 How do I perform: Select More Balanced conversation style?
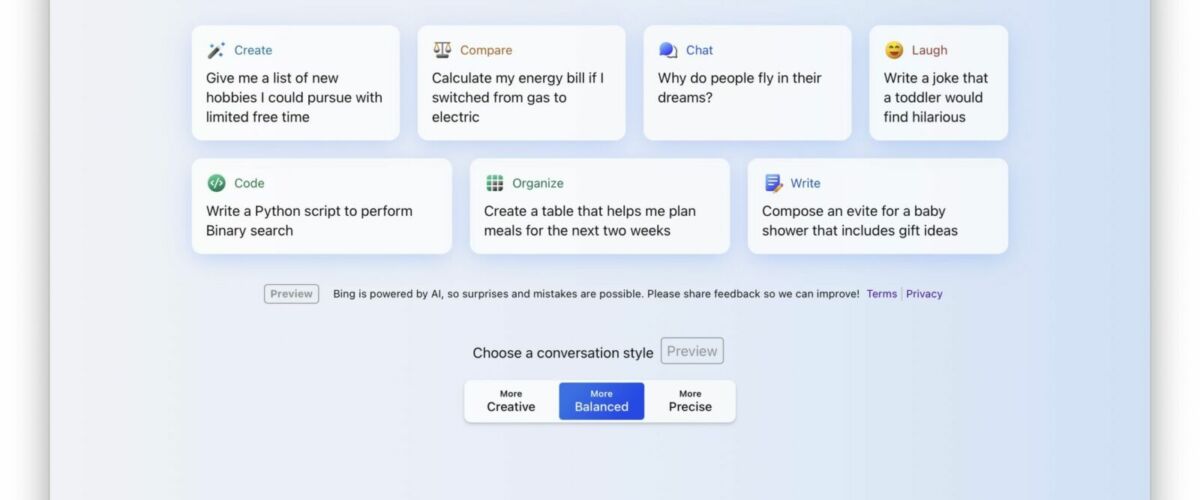pyautogui.click(x=601, y=401)
